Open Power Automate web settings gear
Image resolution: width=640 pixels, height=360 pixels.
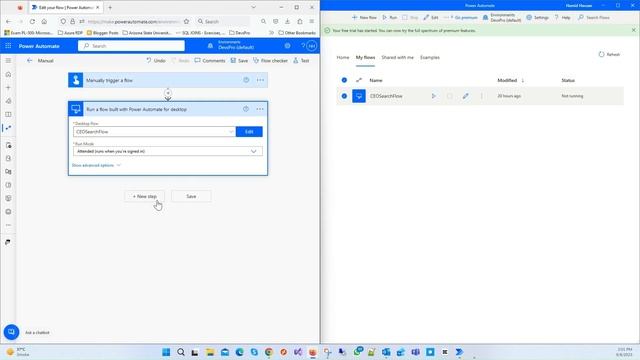tap(288, 46)
